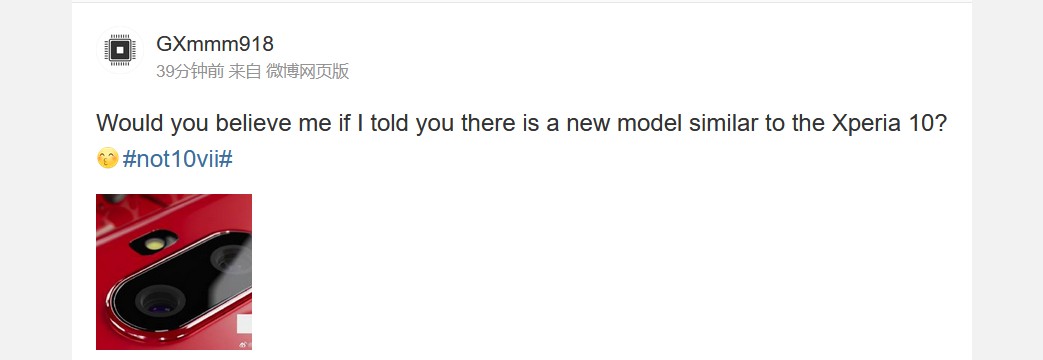The width and height of the screenshot is (1043, 360).
Task: Click the upper camera lens in photo
Action: click(x=229, y=260)
